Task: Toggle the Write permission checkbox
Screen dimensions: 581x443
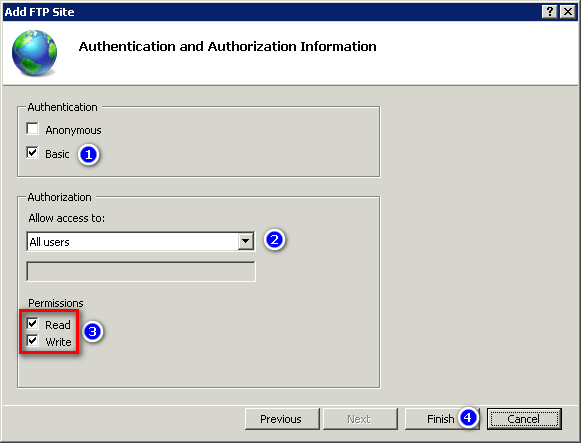Action: point(33,341)
